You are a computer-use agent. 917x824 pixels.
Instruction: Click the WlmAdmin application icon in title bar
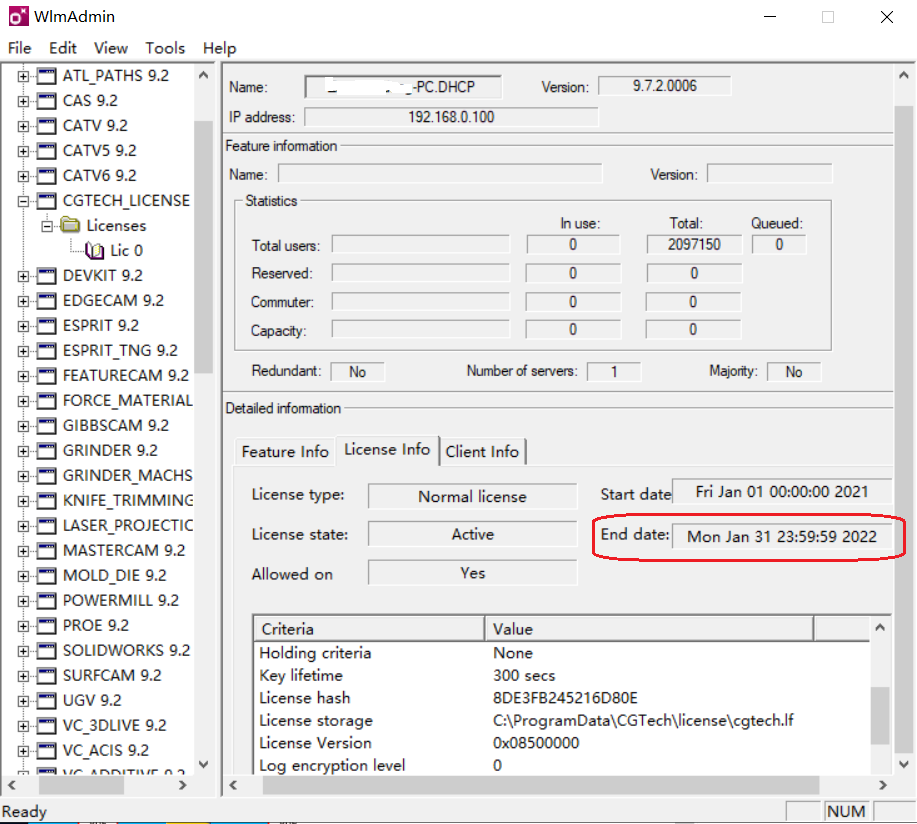pyautogui.click(x=19, y=16)
